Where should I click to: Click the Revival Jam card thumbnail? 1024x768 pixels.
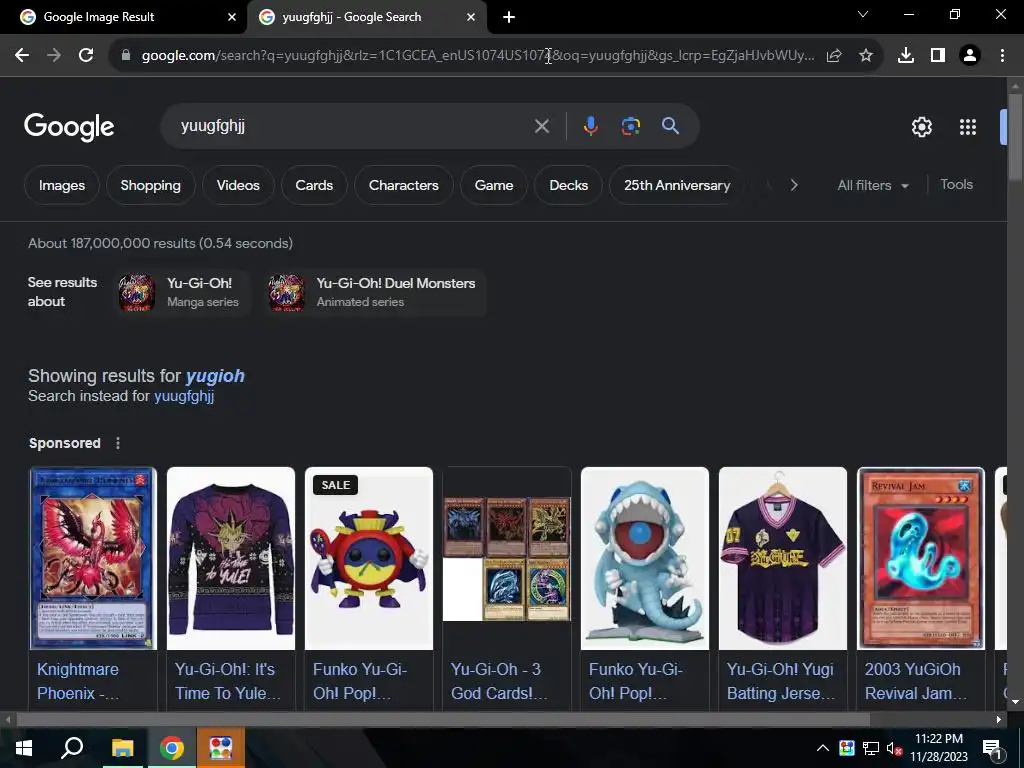921,558
